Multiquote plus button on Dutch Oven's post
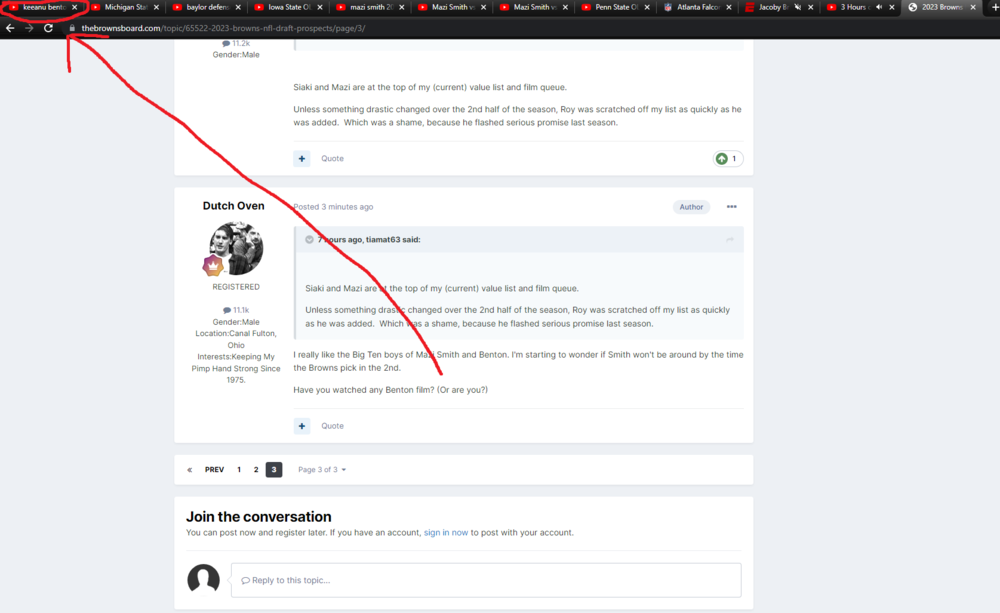This screenshot has width=1000, height=613. (302, 425)
